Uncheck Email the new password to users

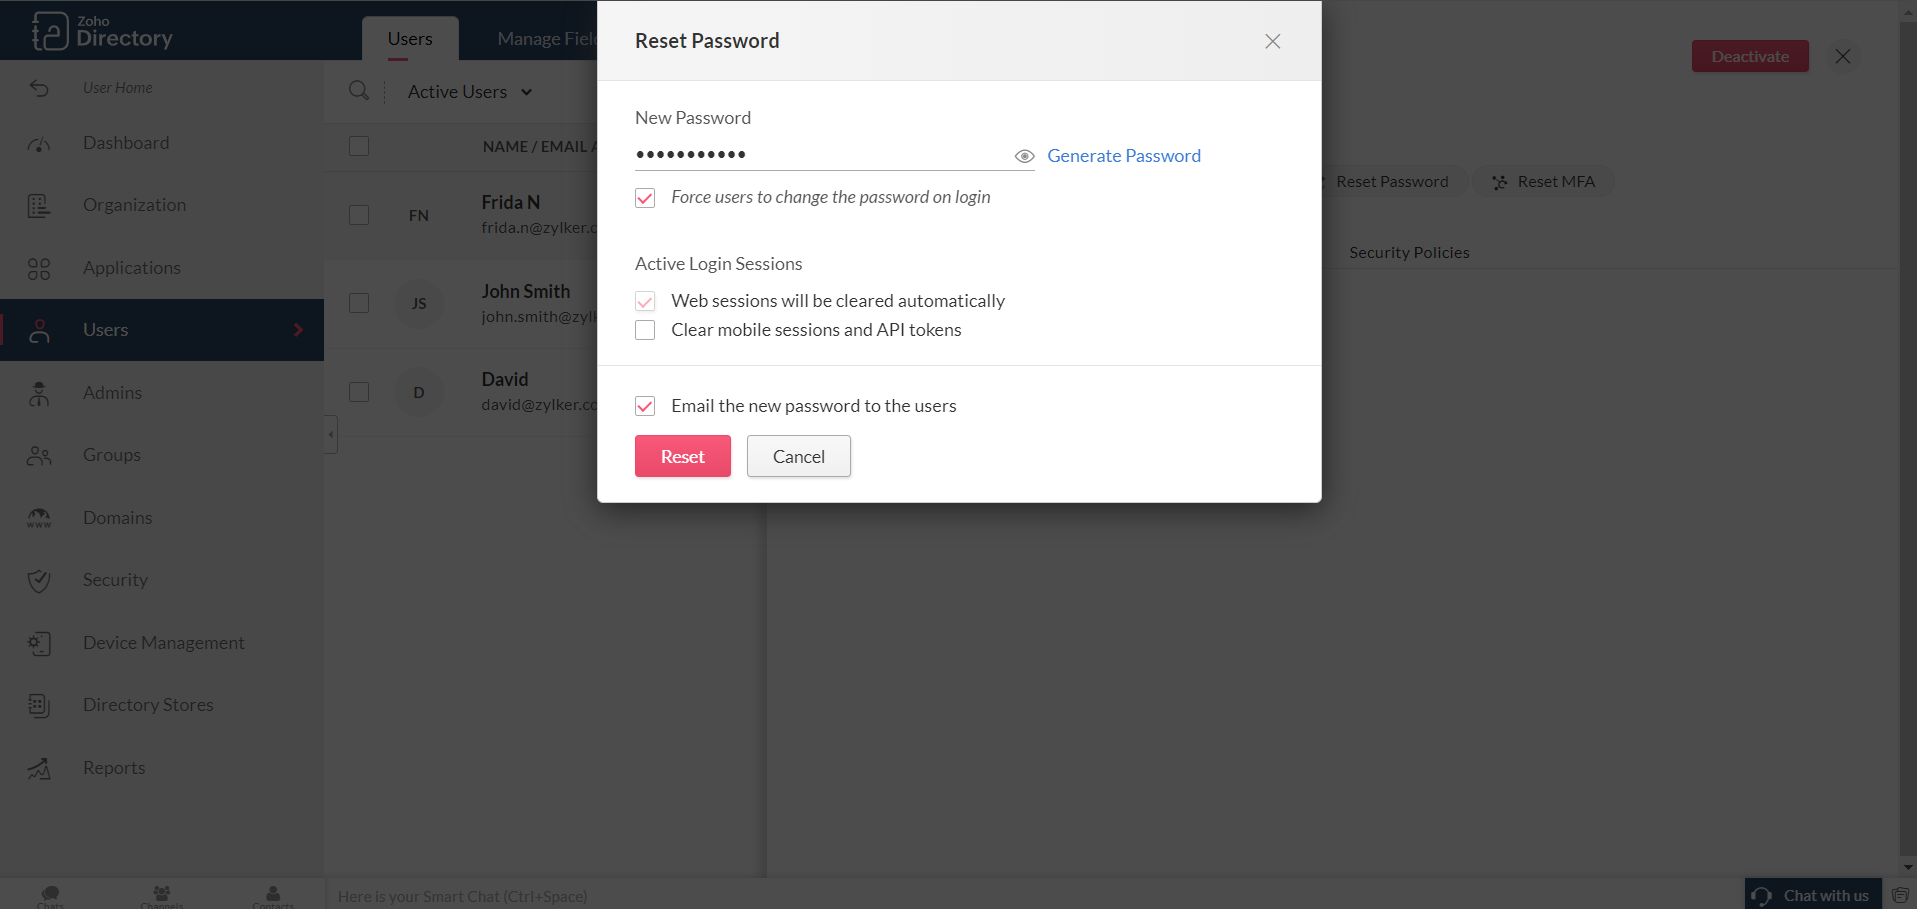pos(645,406)
